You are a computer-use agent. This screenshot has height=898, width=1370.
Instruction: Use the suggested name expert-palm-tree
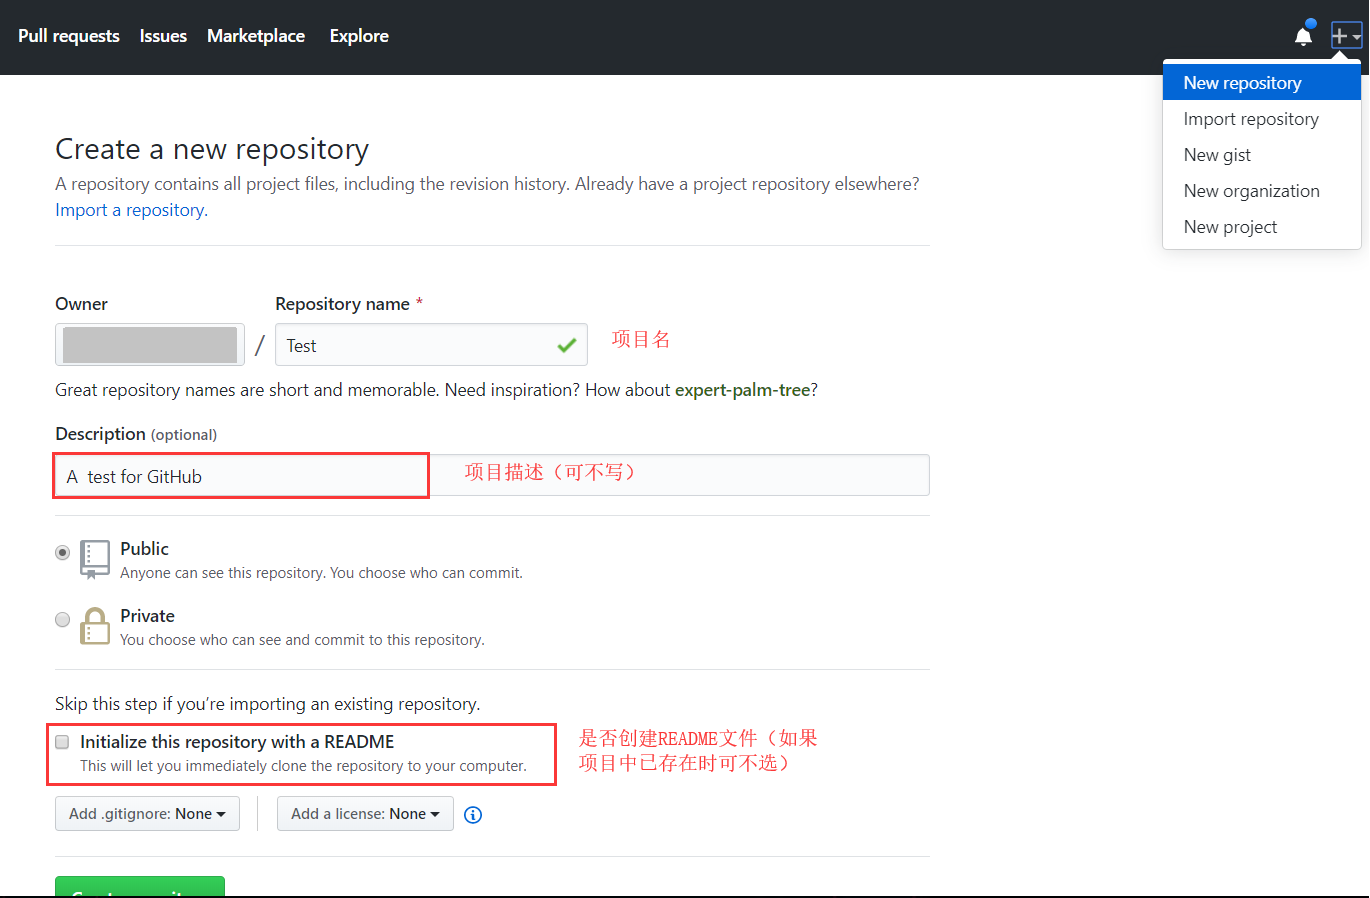click(742, 390)
